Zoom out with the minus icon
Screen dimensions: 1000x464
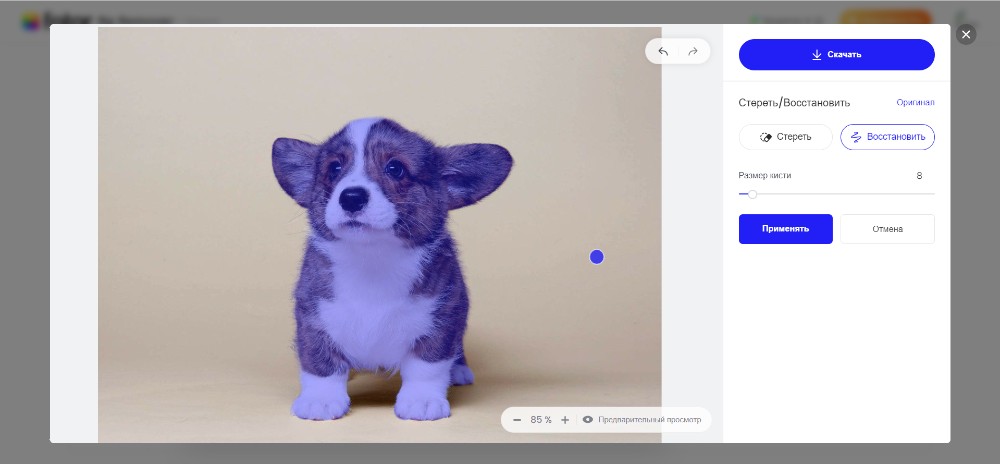coord(517,420)
